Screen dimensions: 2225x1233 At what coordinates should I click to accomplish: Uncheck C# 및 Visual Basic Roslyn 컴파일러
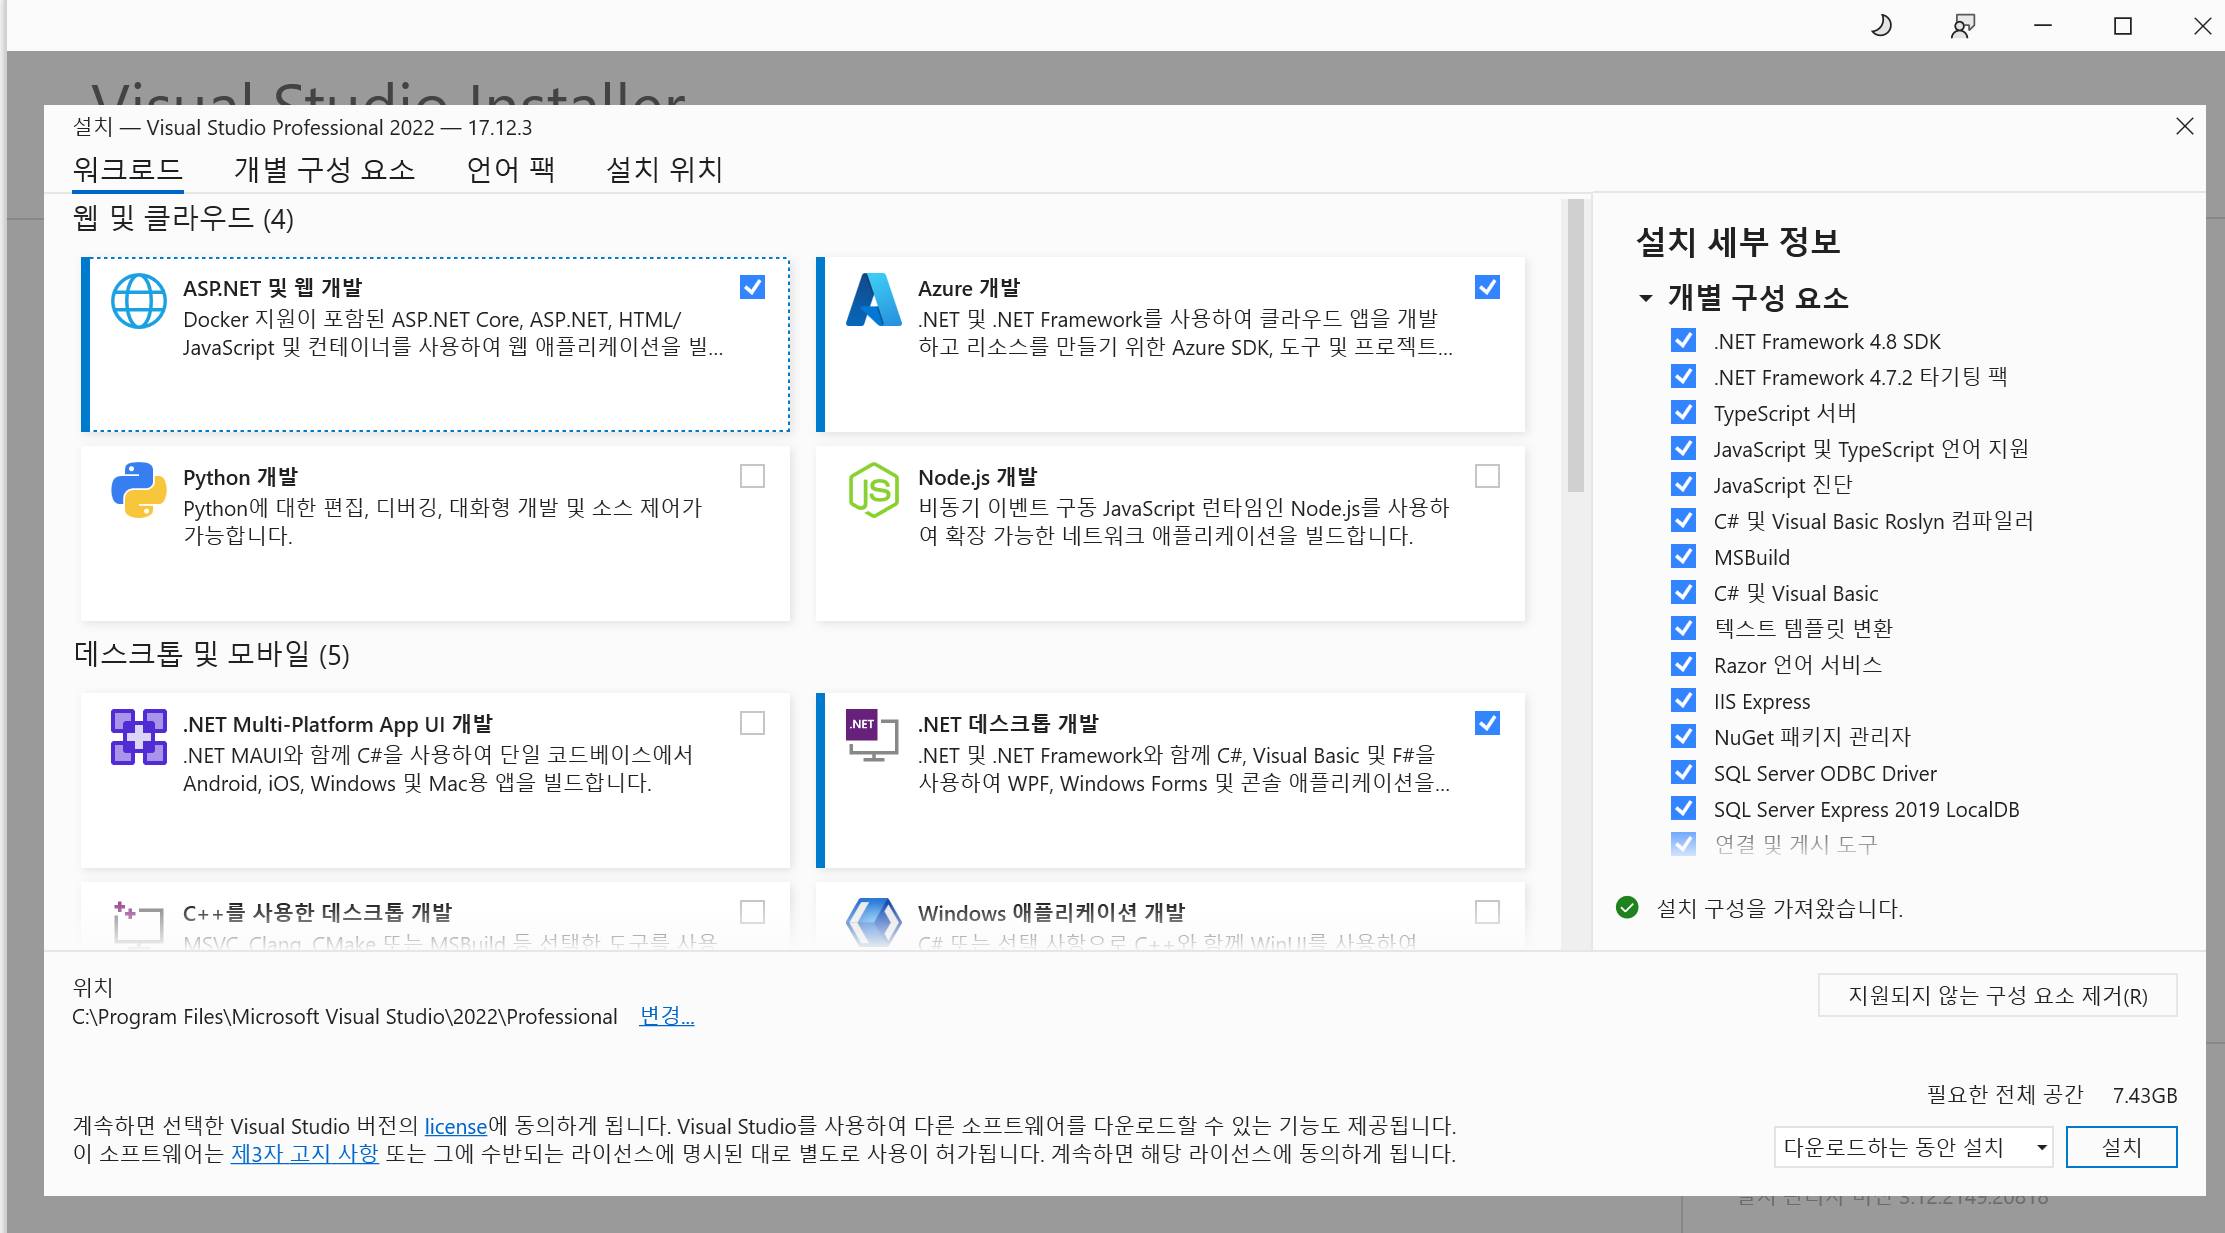pyautogui.click(x=1683, y=521)
